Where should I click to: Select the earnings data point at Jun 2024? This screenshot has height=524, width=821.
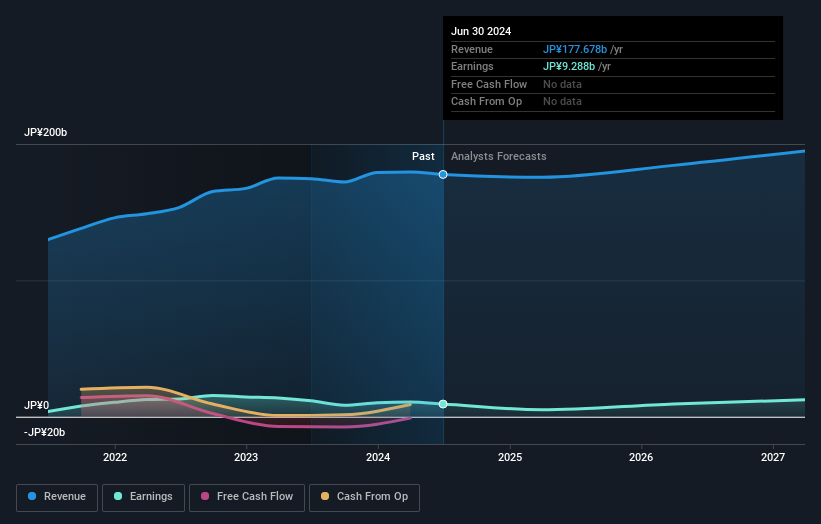tap(443, 404)
